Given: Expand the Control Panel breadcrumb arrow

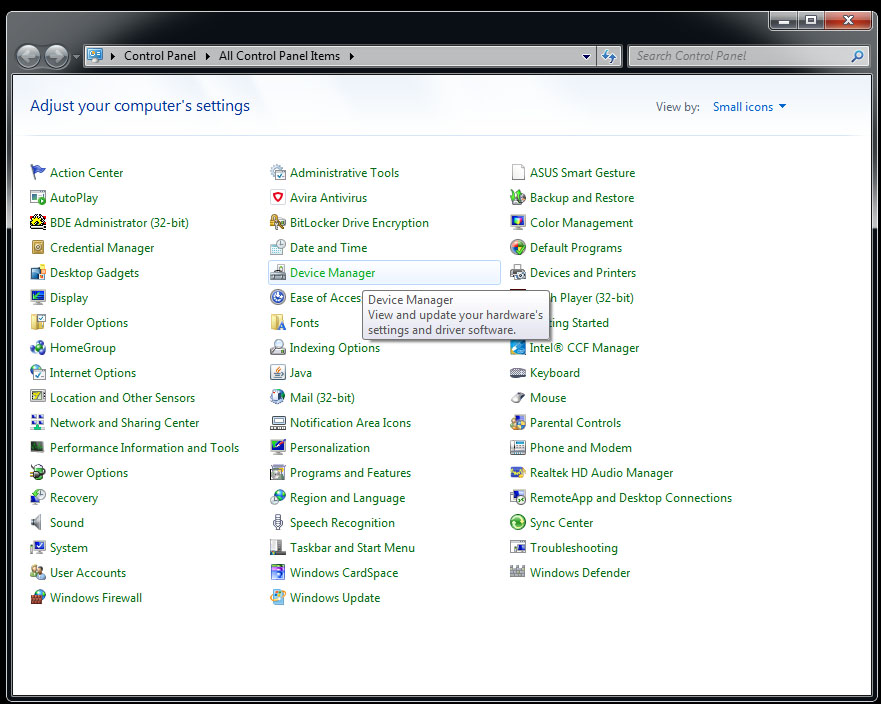Looking at the screenshot, I should click(x=207, y=56).
